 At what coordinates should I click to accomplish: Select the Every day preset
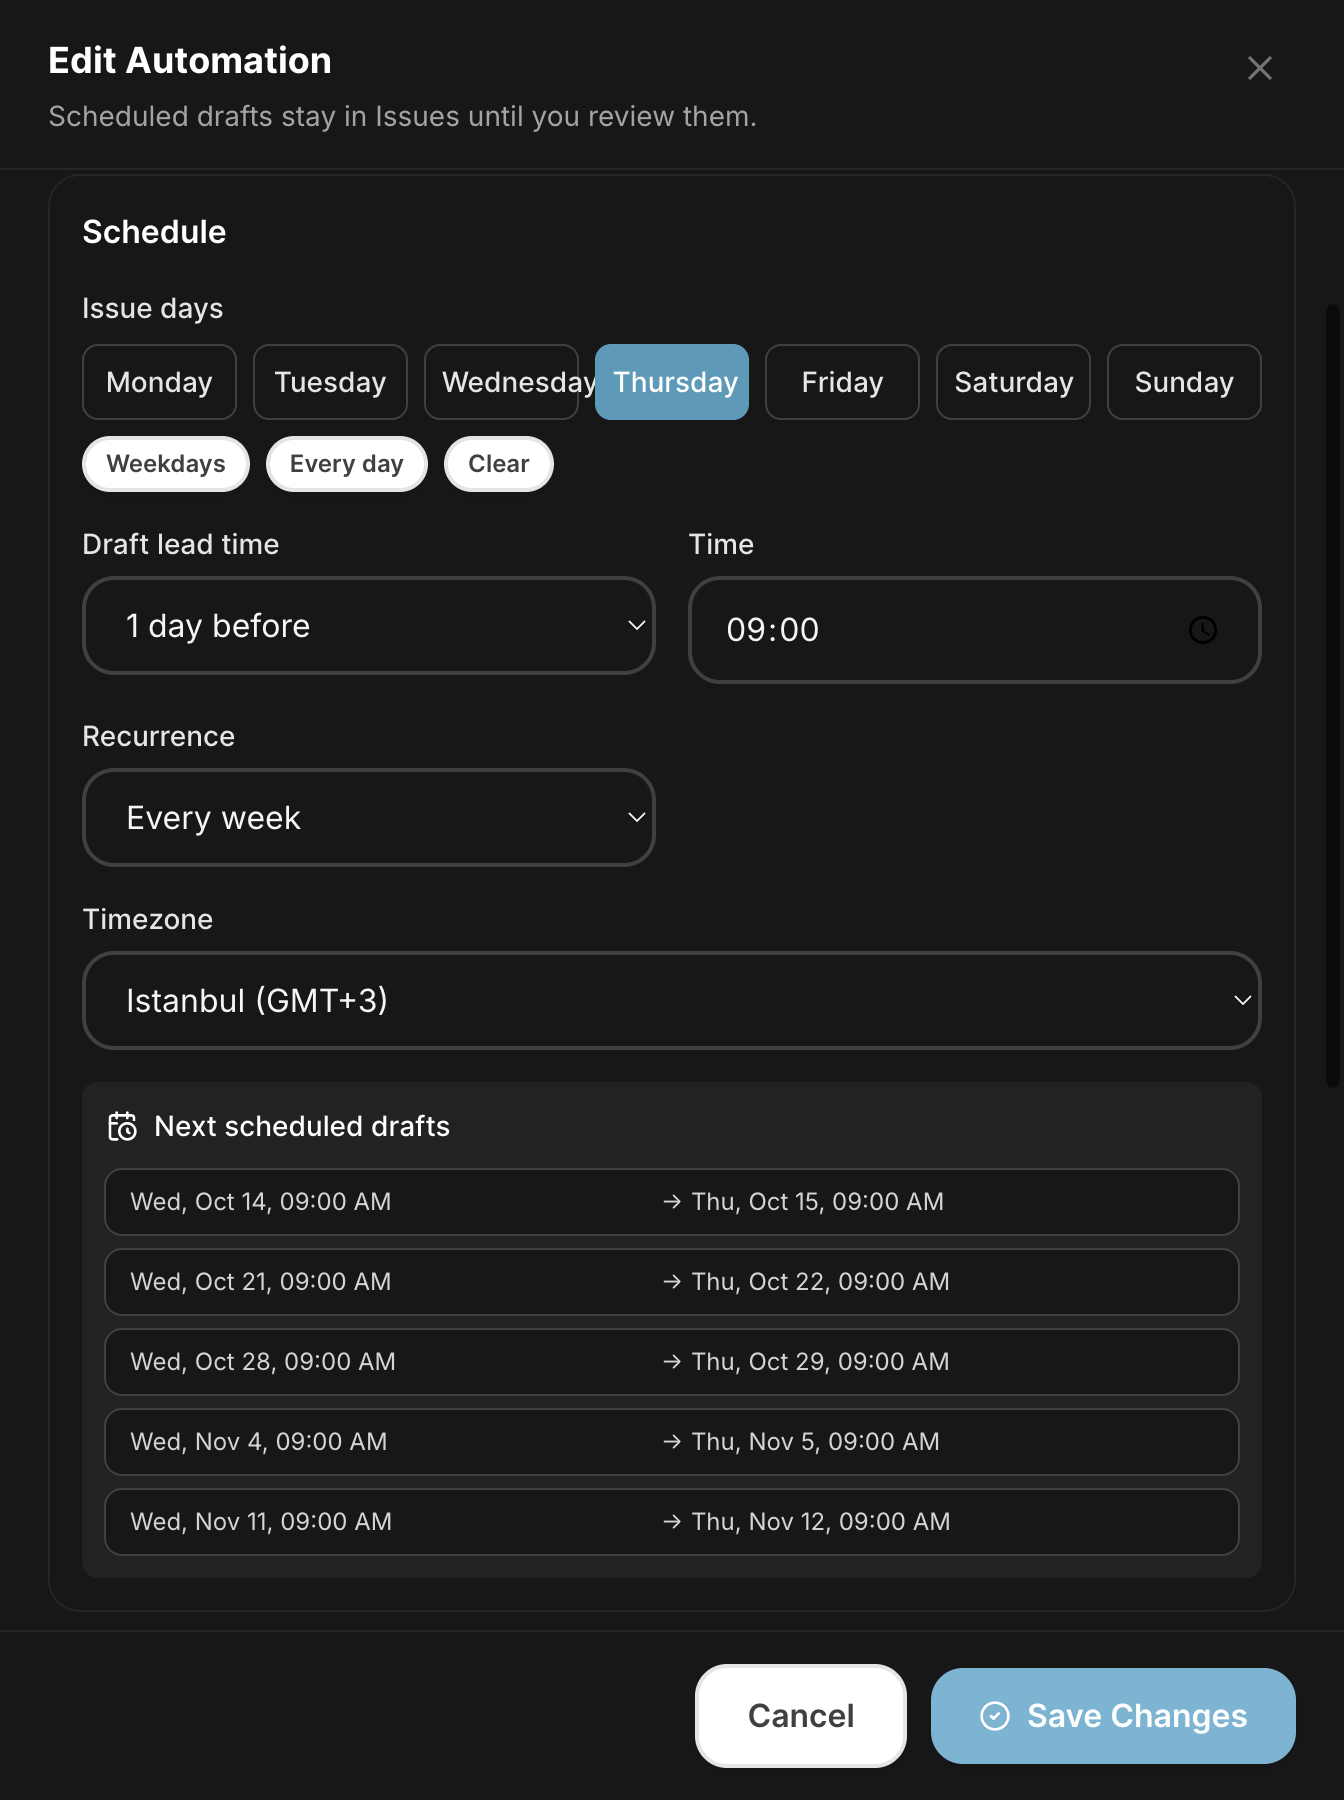click(x=347, y=464)
